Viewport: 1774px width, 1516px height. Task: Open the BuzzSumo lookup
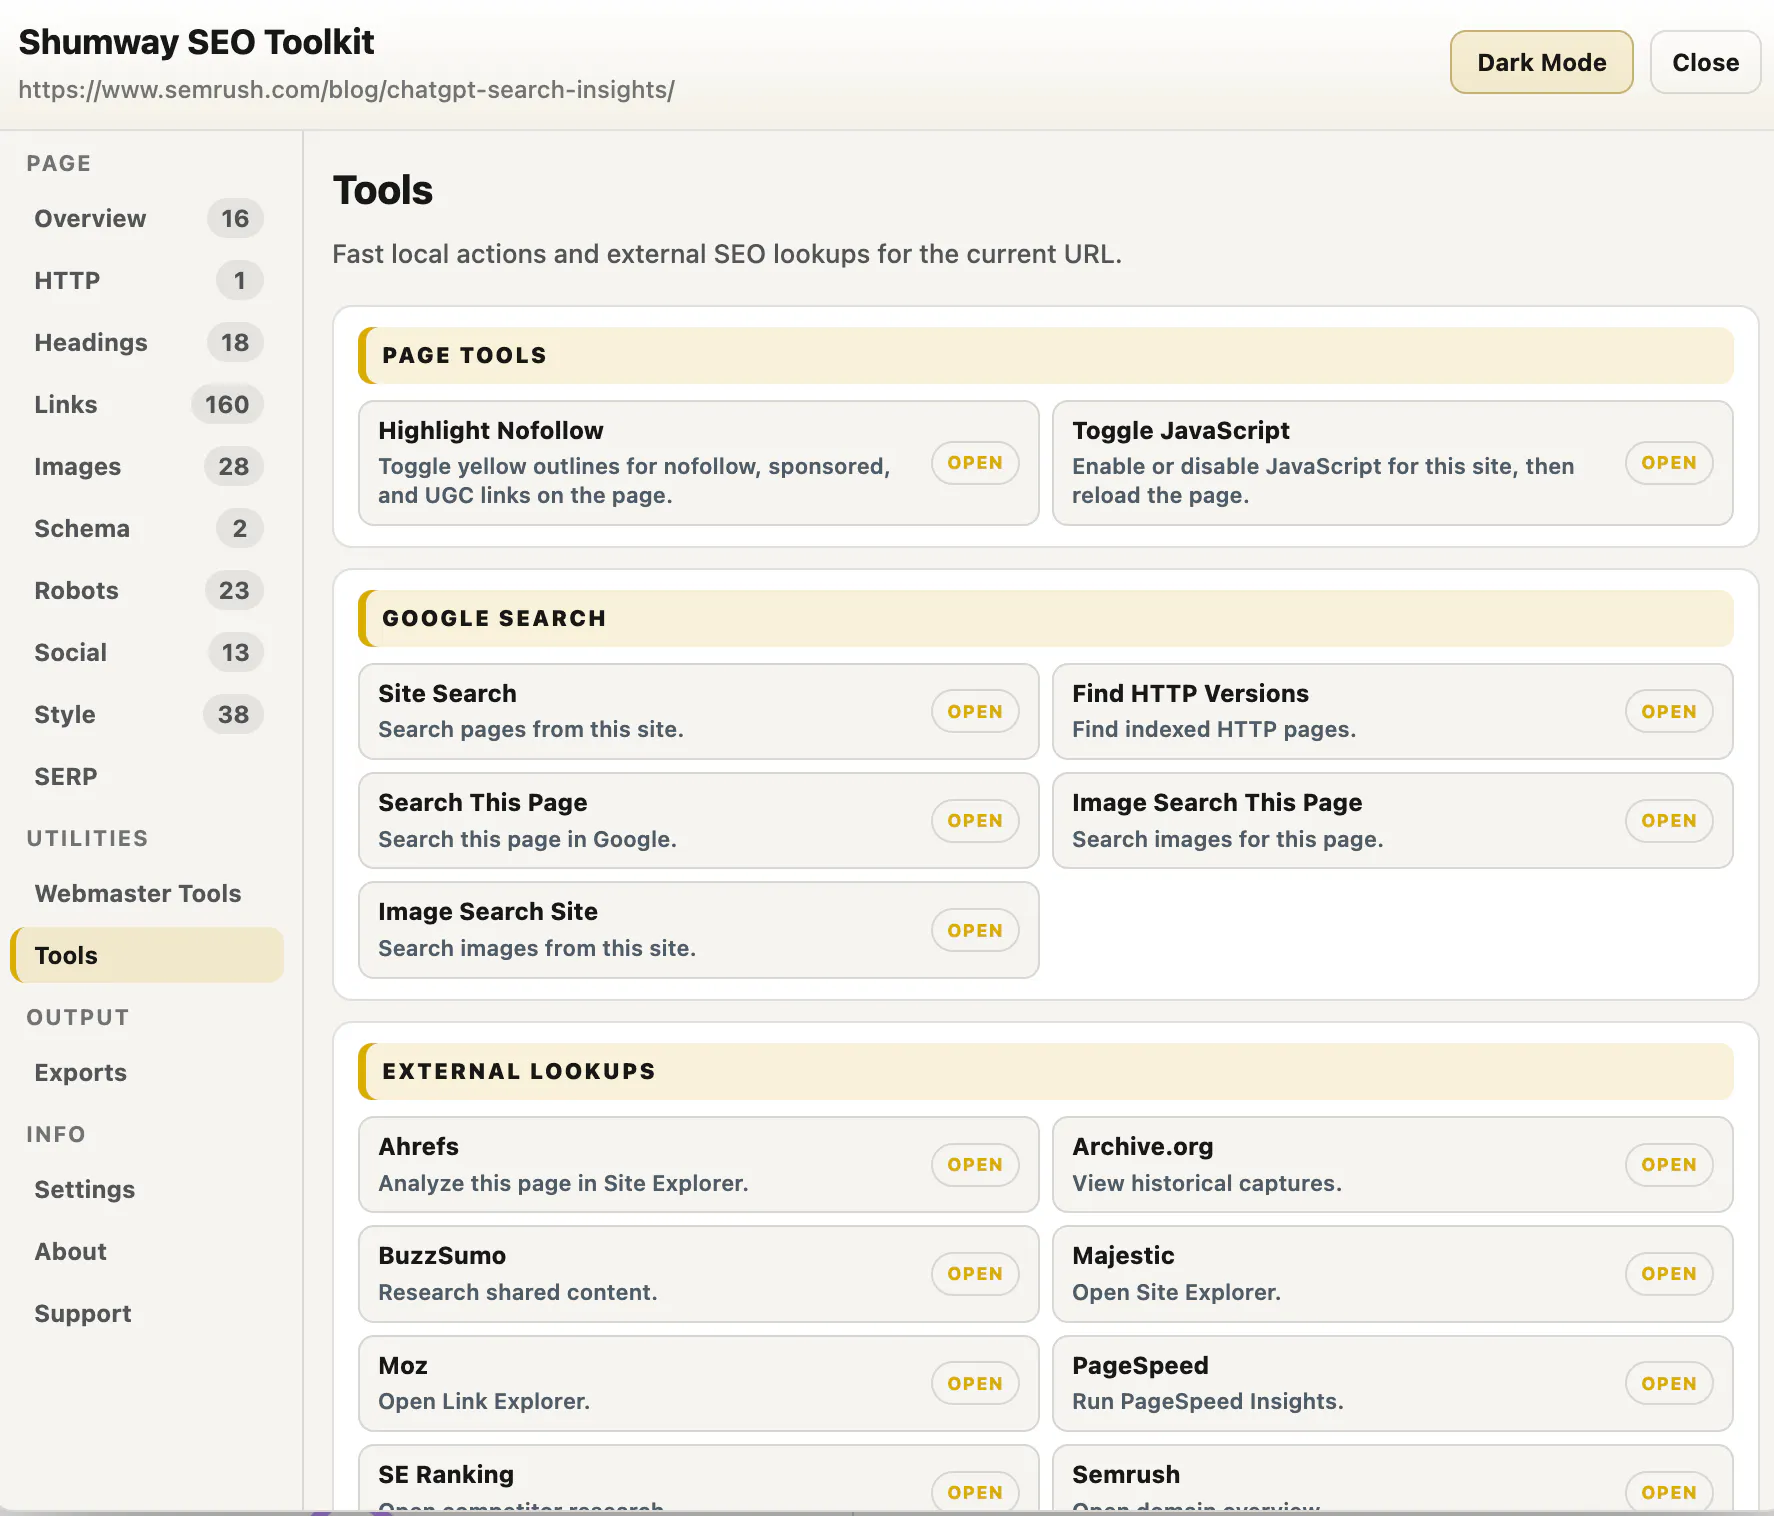(975, 1274)
